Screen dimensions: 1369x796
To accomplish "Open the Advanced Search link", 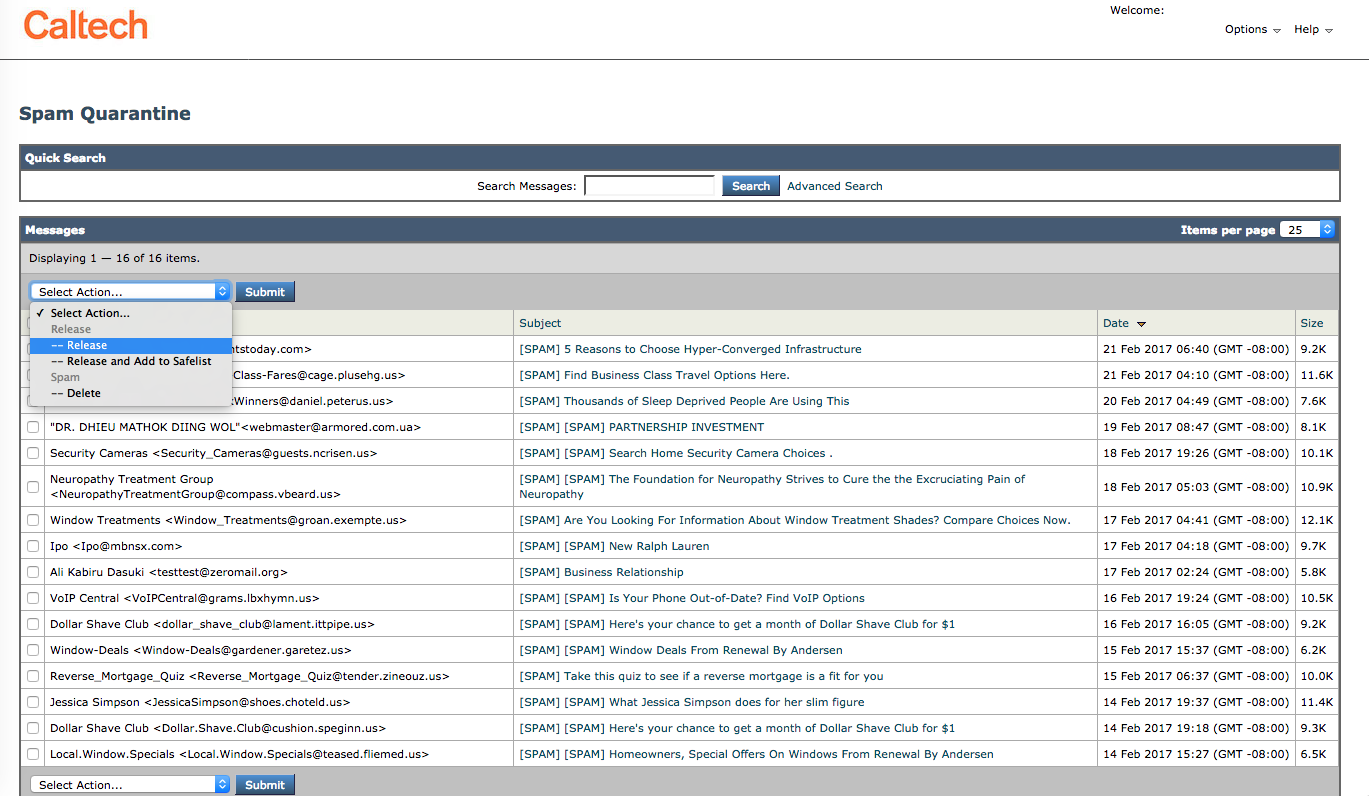I will pyautogui.click(x=834, y=186).
